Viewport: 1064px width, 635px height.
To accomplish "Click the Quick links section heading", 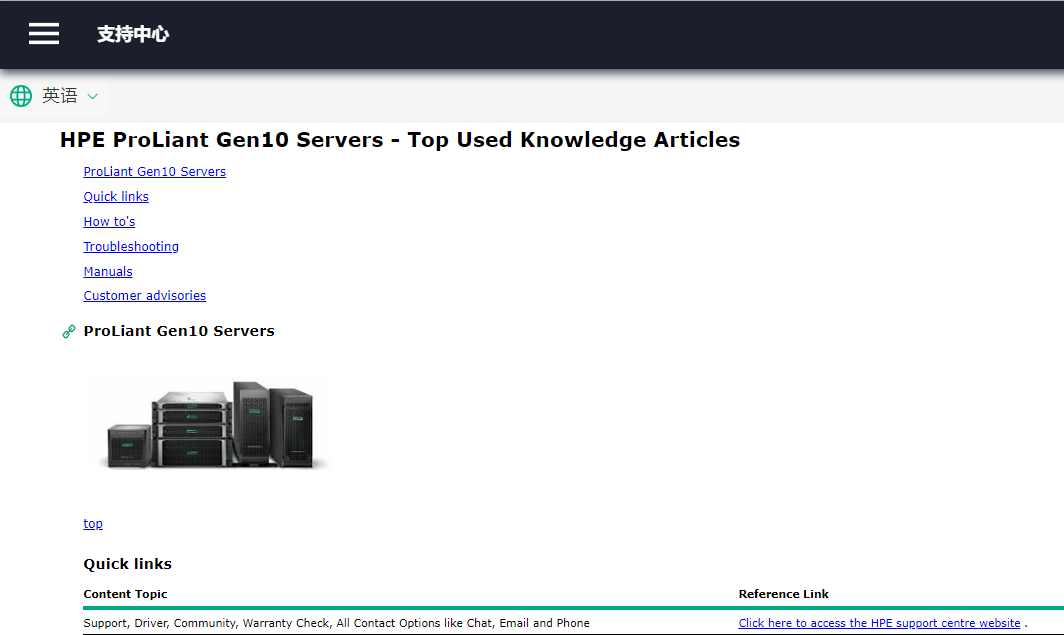I will [128, 564].
